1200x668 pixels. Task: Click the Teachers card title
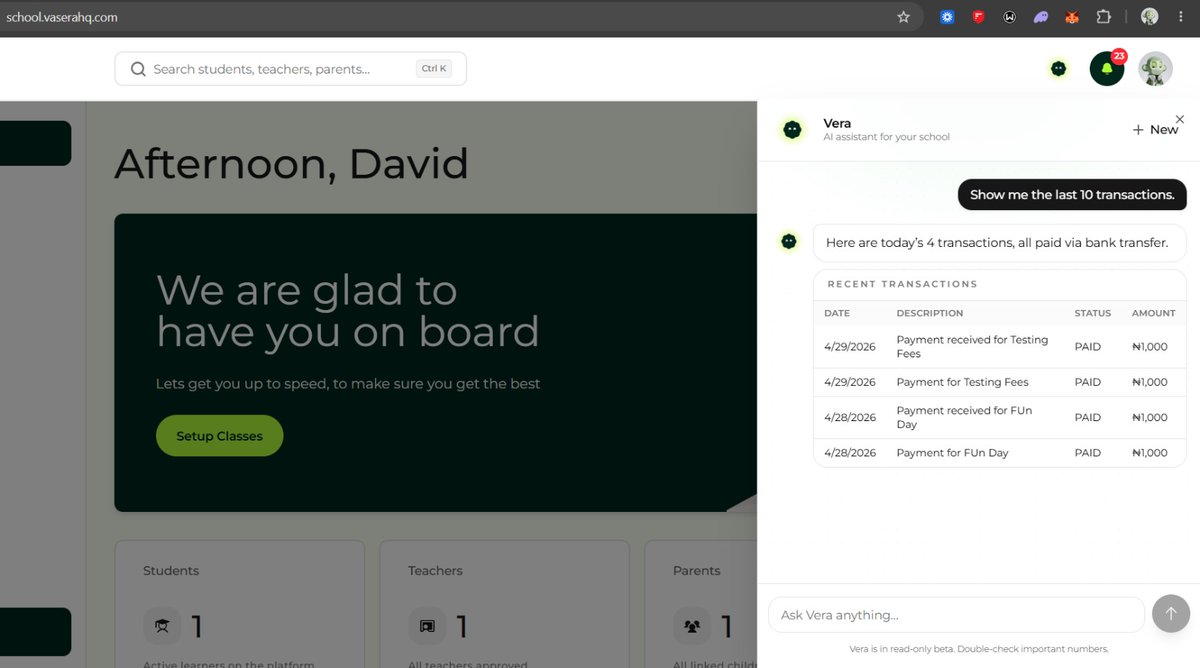click(435, 571)
